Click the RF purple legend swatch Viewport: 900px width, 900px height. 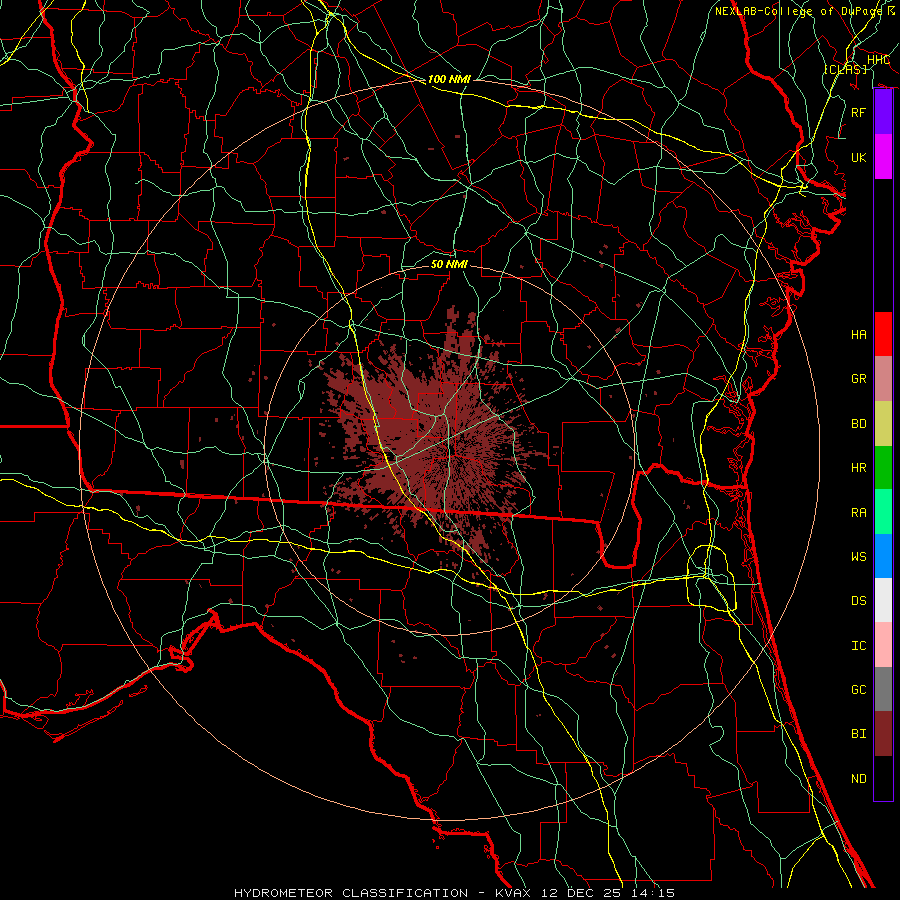(883, 112)
